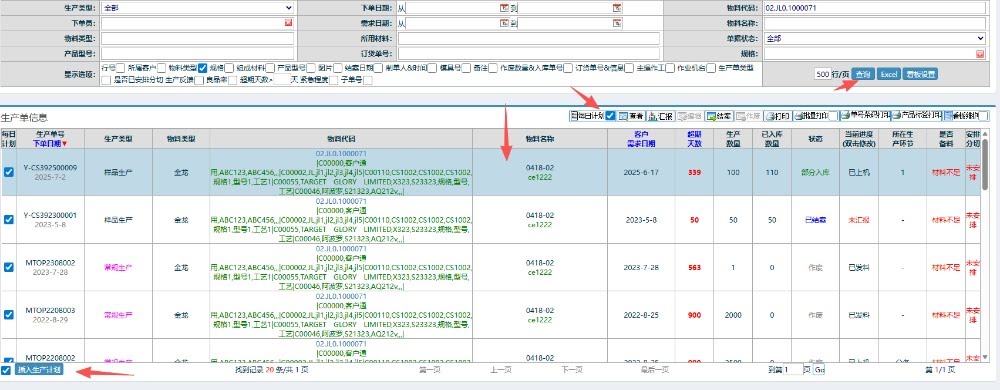Click the red picker icon in 规格 field

coord(980,54)
